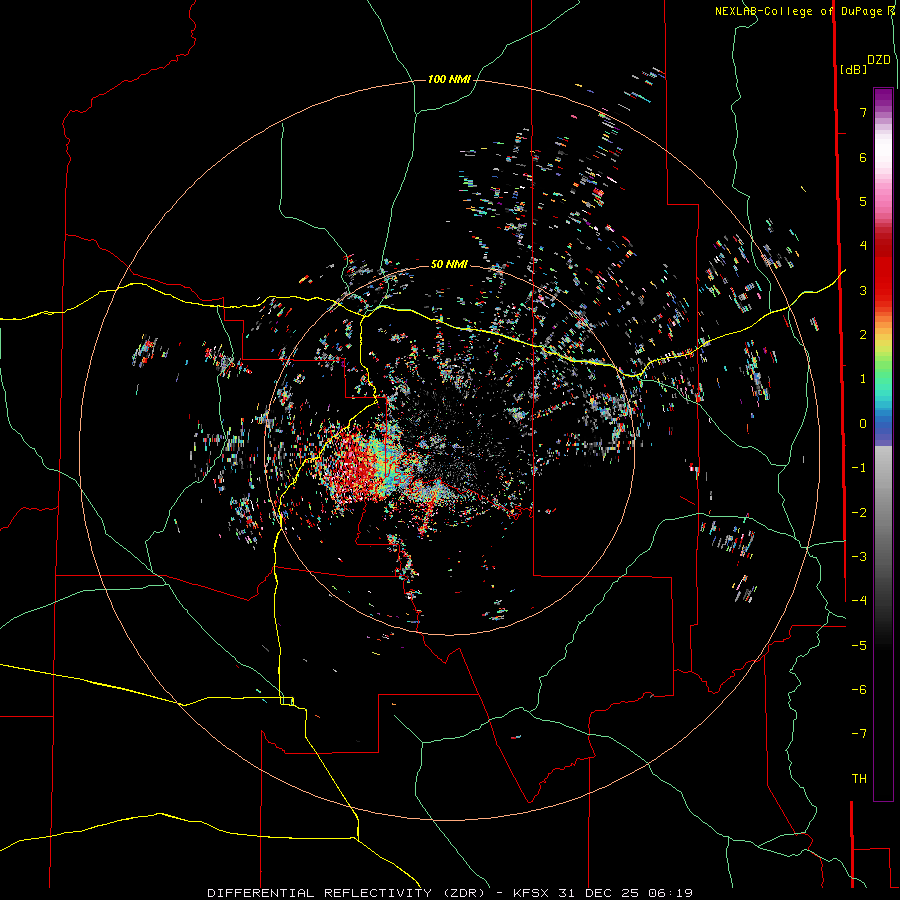This screenshot has width=900, height=900.
Task: Select the 0 value on the dB scale
Action: (x=863, y=424)
